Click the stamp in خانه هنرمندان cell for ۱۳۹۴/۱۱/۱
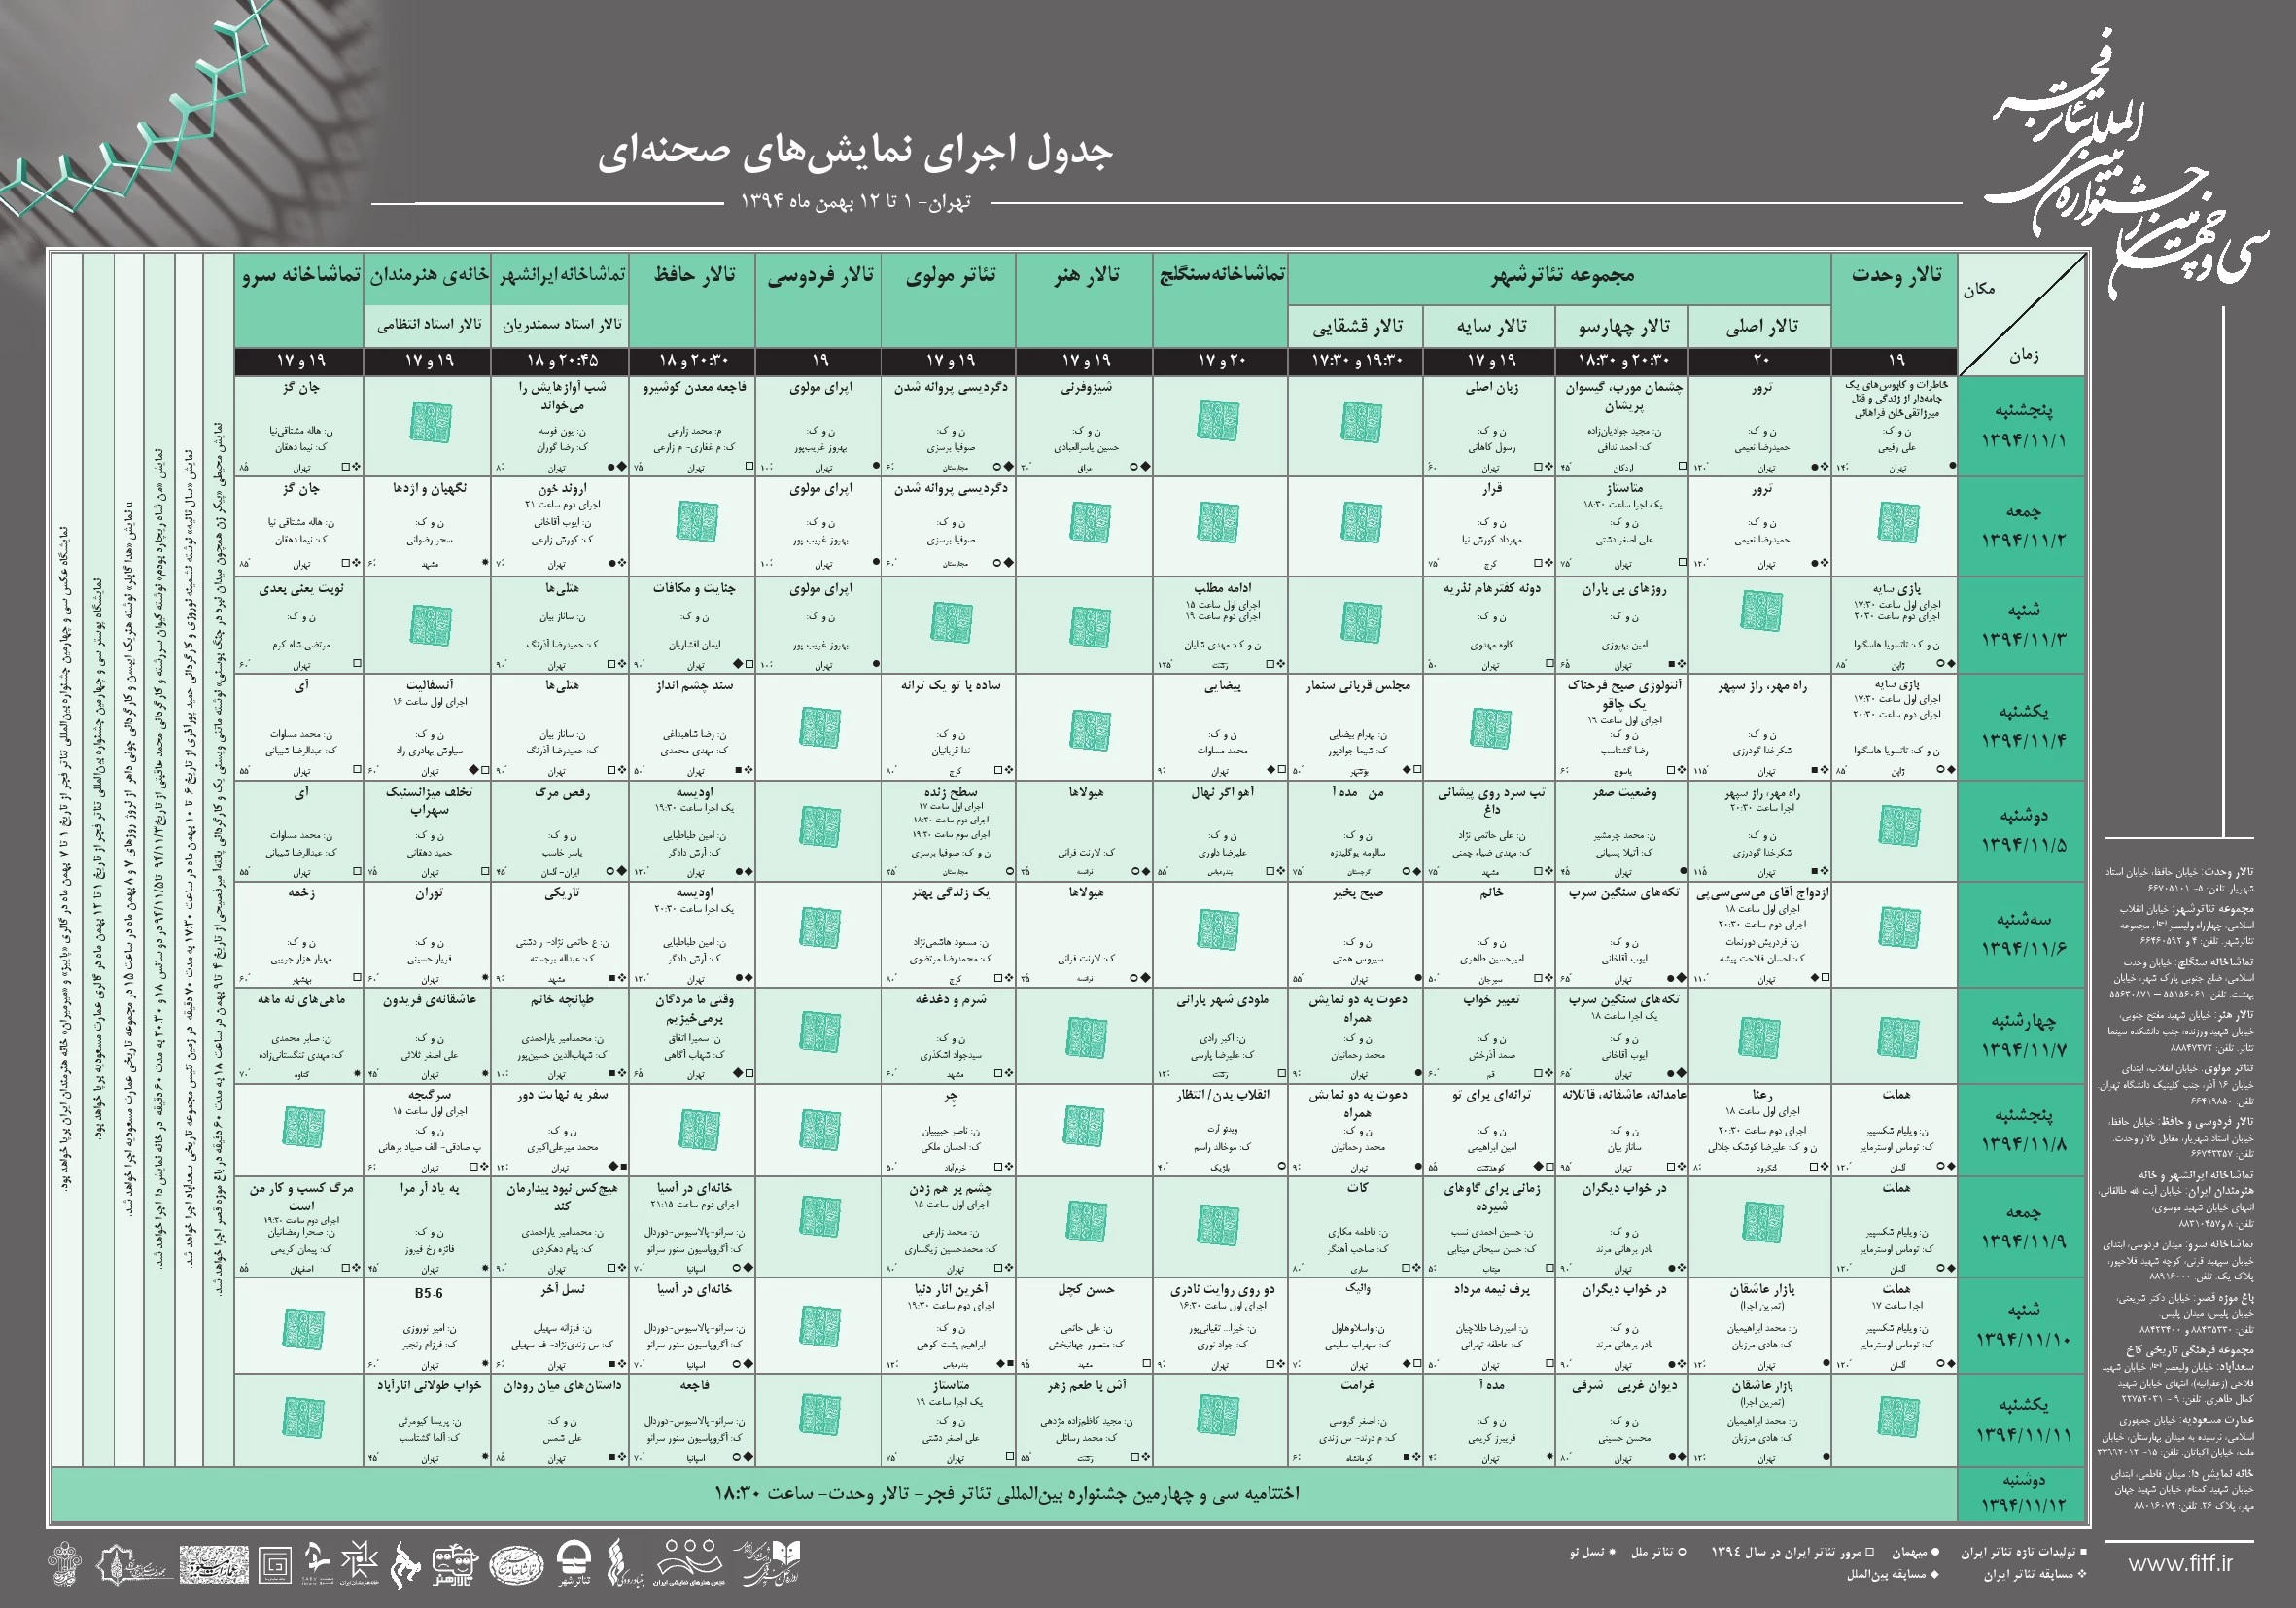Image resolution: width=2296 pixels, height=1608 pixels. (x=430, y=423)
